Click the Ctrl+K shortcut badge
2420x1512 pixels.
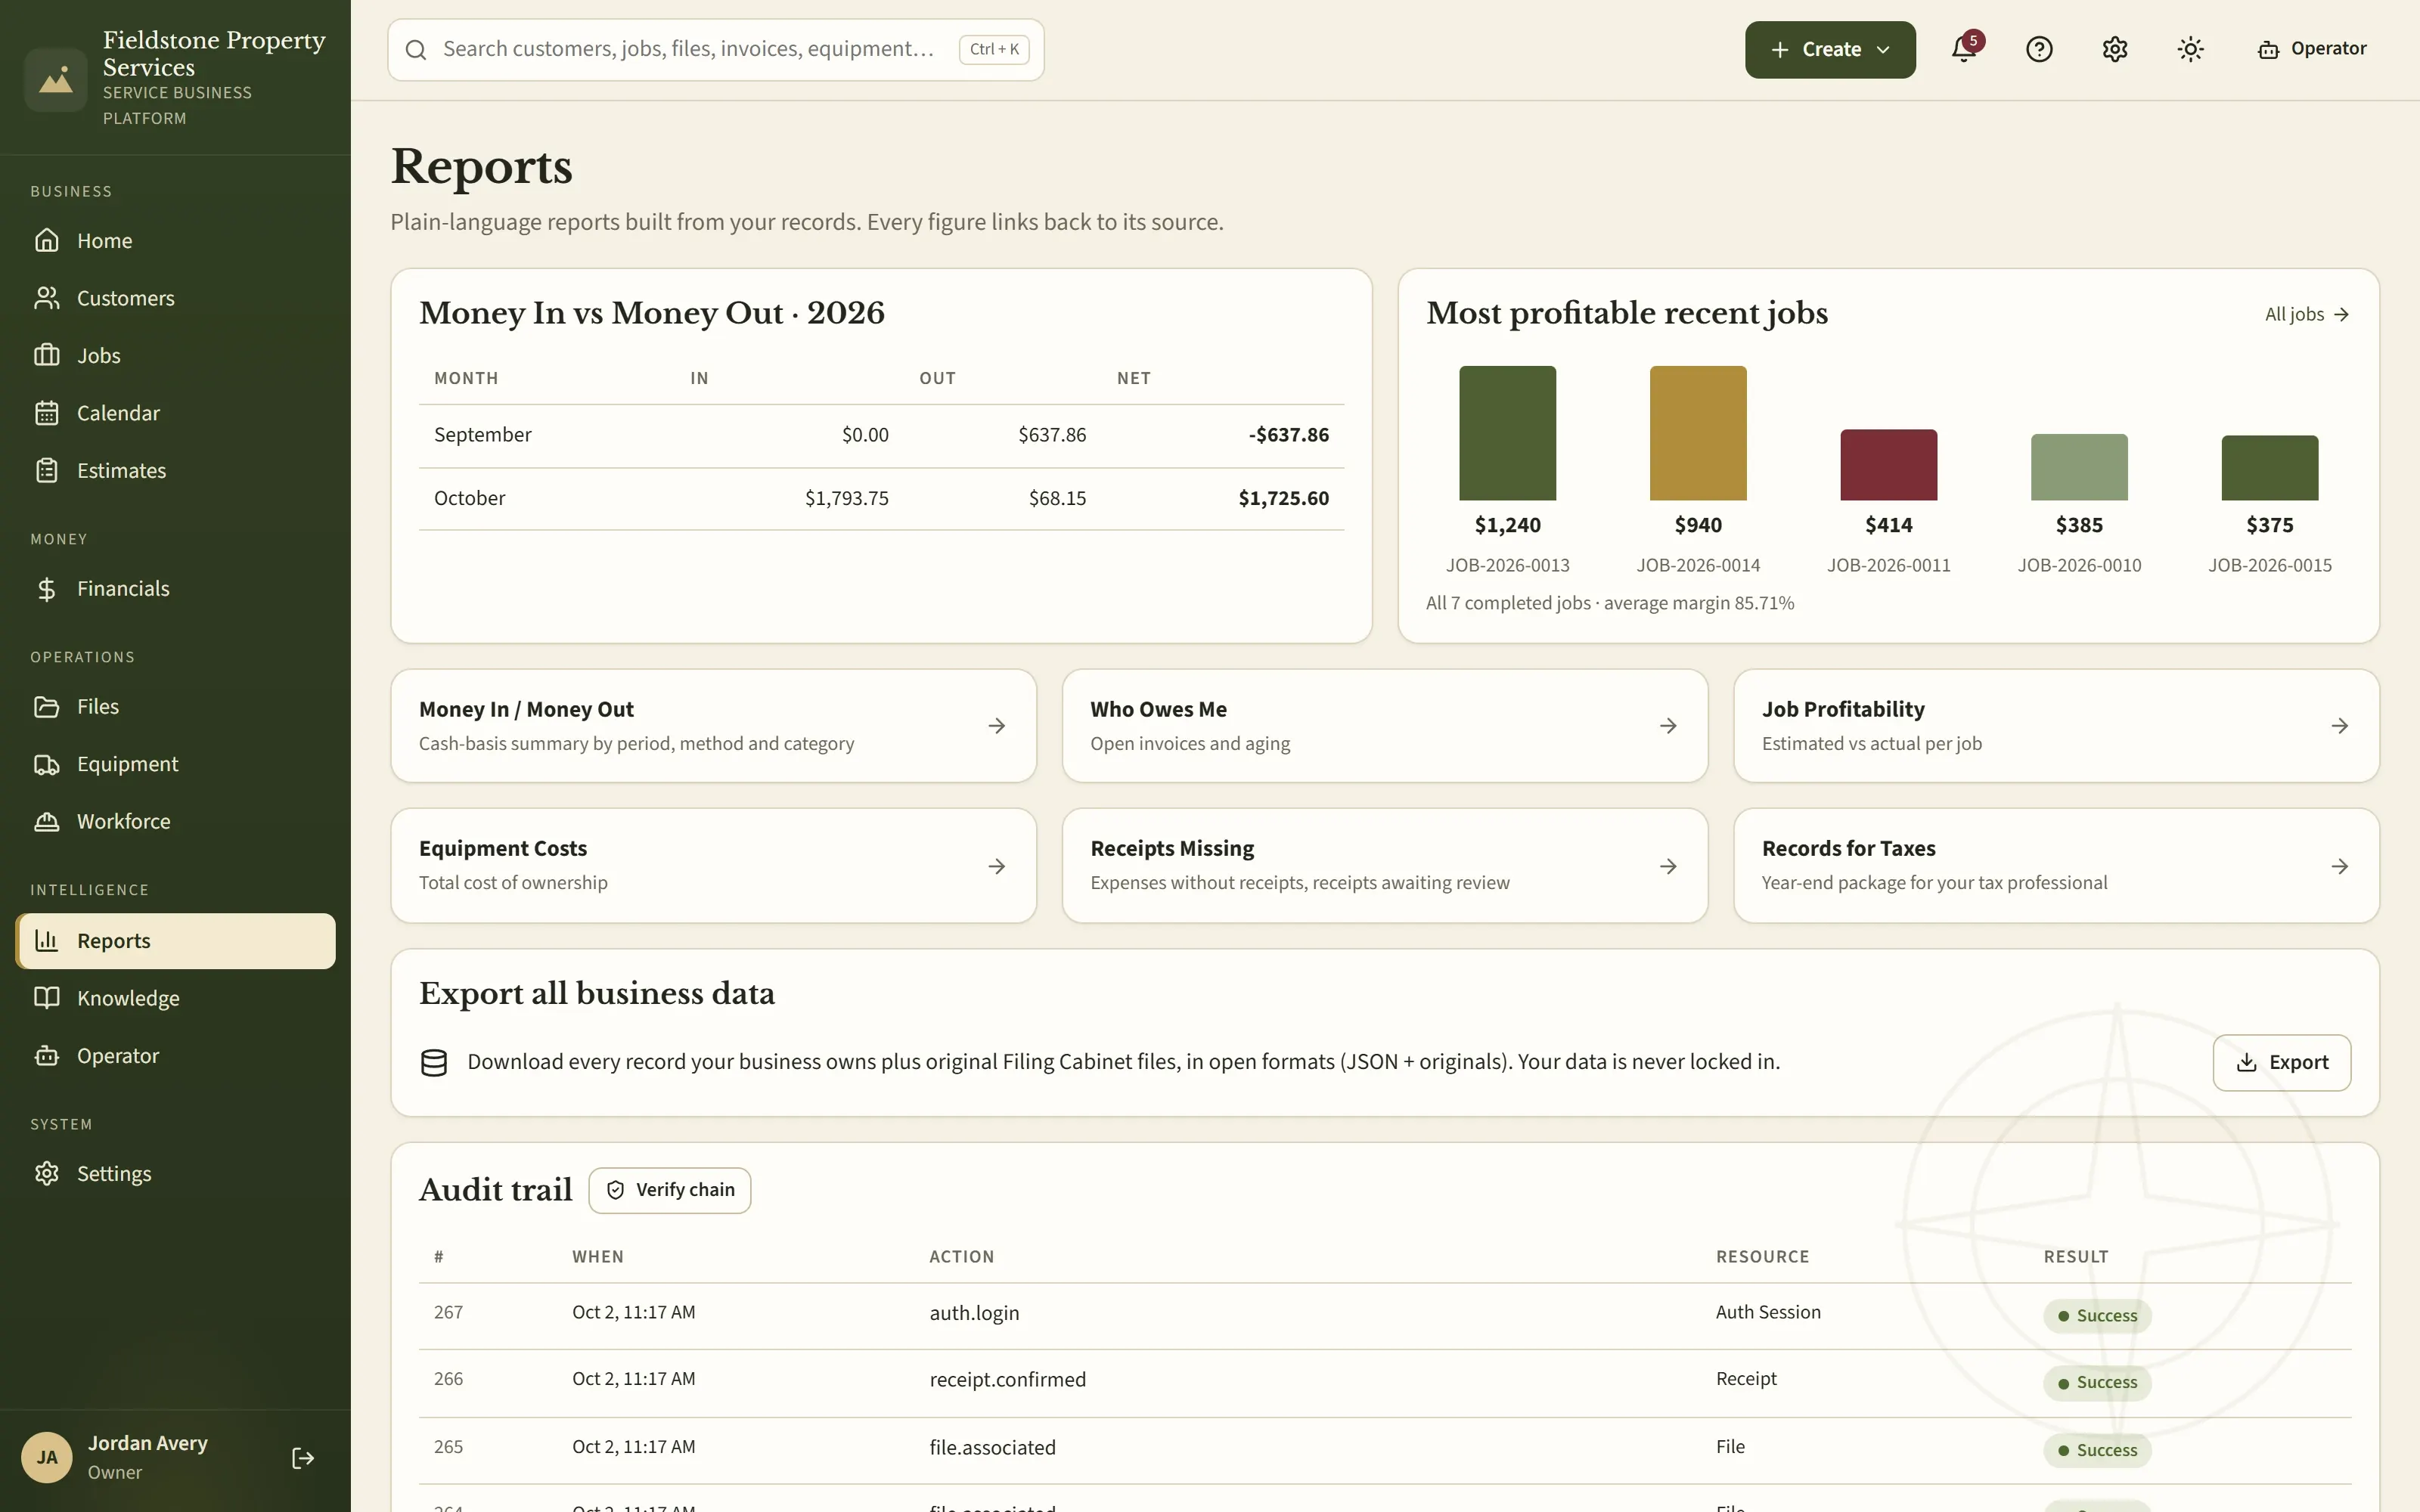click(x=994, y=49)
